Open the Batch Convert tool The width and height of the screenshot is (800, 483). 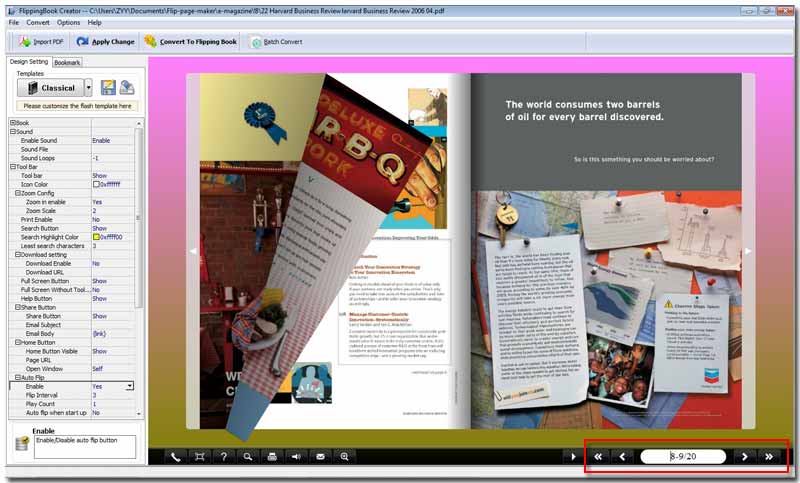pyautogui.click(x=277, y=42)
